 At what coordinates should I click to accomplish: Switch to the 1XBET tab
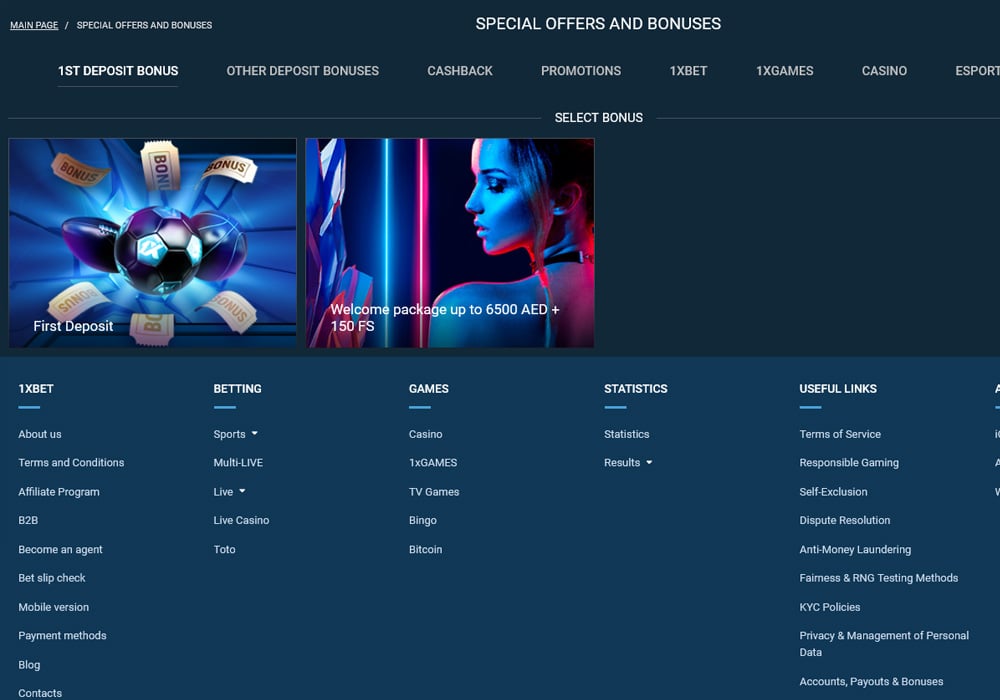pos(688,71)
